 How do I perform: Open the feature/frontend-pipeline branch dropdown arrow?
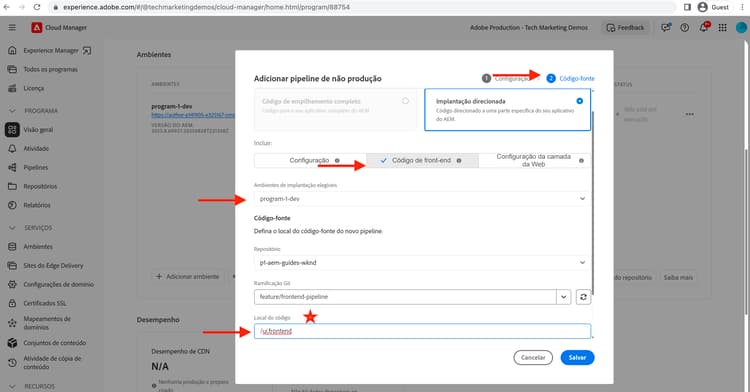pos(563,297)
